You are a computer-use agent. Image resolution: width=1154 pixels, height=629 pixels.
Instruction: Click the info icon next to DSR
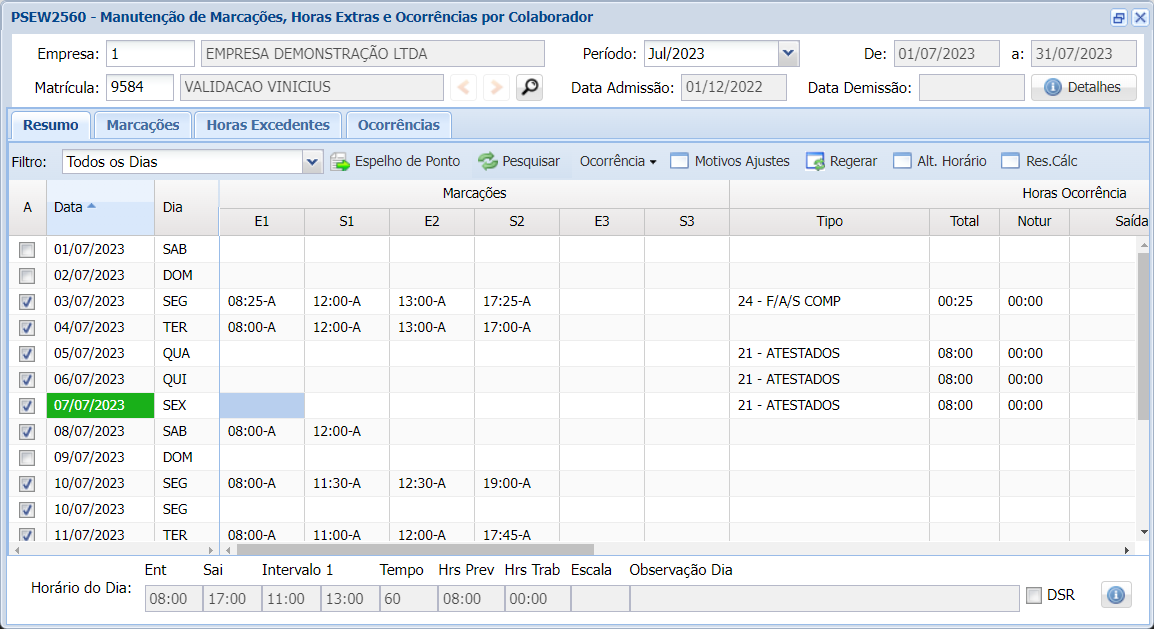1116,595
